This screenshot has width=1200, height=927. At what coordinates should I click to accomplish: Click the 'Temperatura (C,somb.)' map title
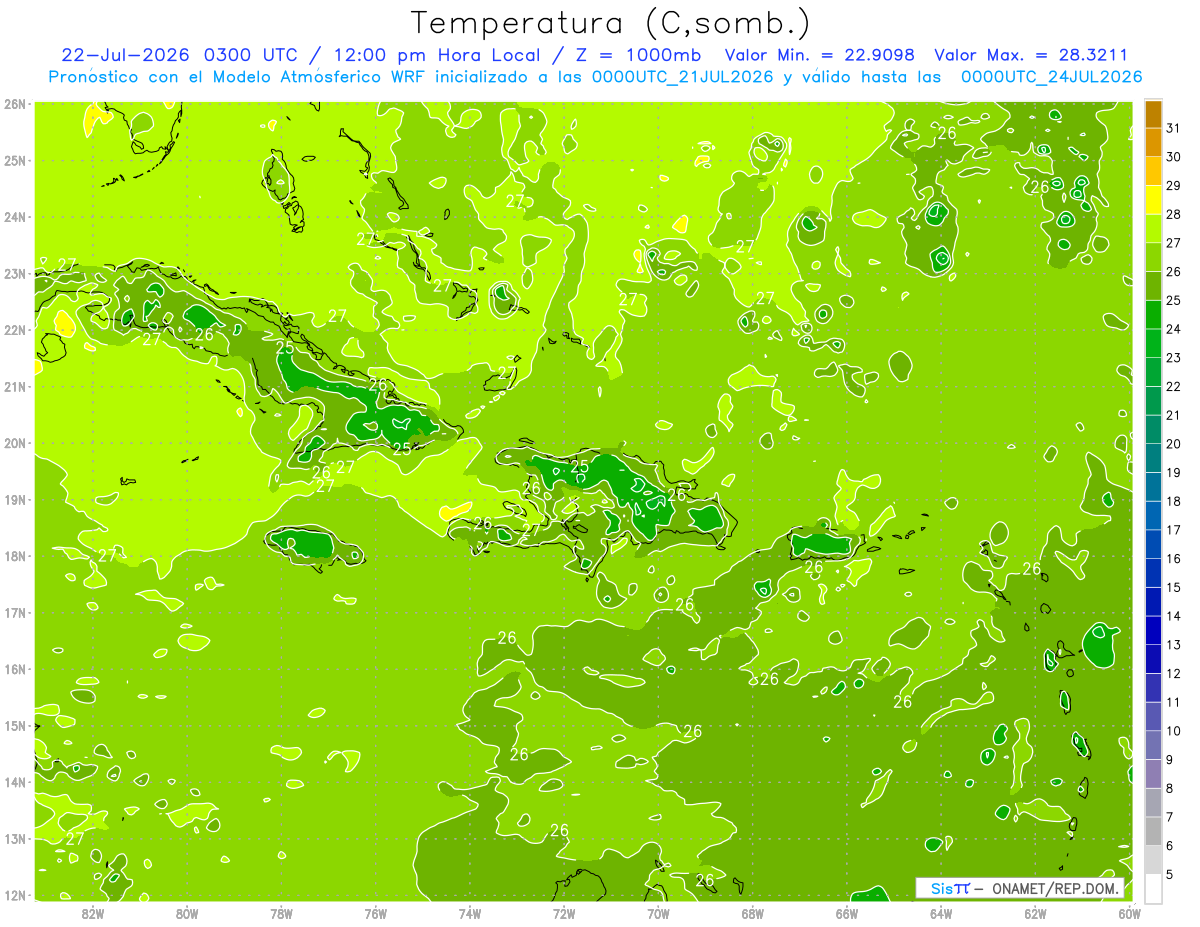click(x=611, y=23)
